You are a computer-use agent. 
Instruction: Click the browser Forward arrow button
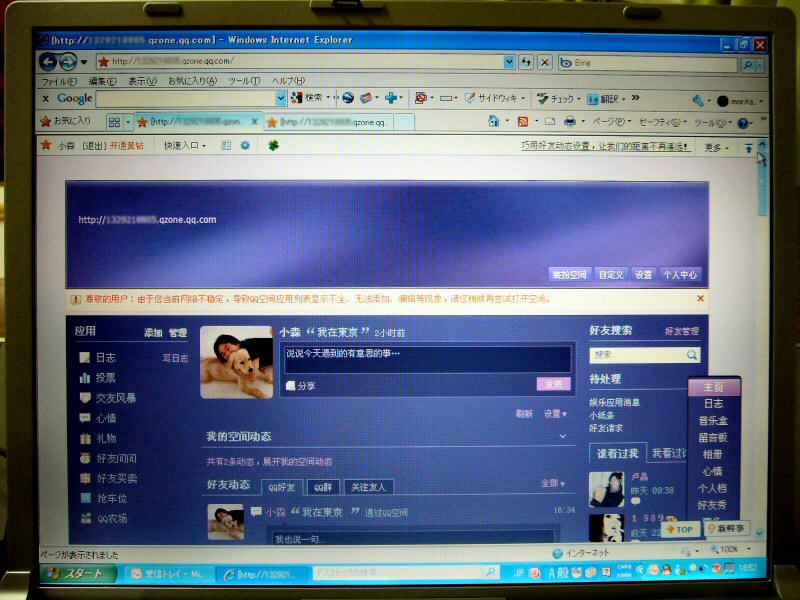68,62
